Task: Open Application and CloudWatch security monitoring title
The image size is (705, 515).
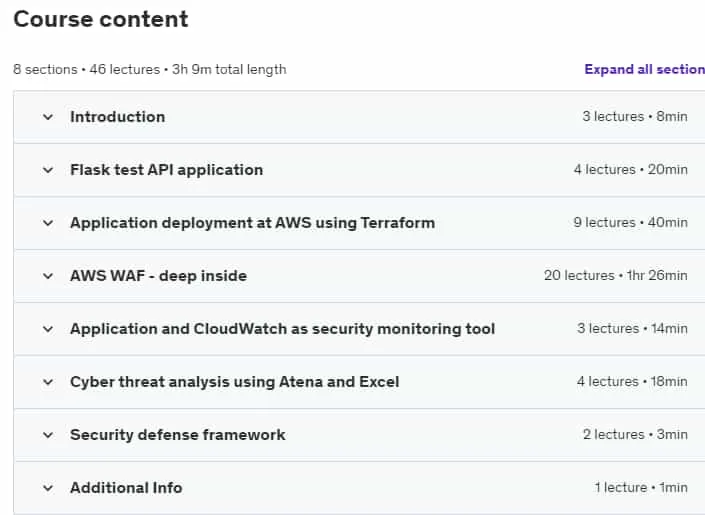Action: [x=282, y=329]
